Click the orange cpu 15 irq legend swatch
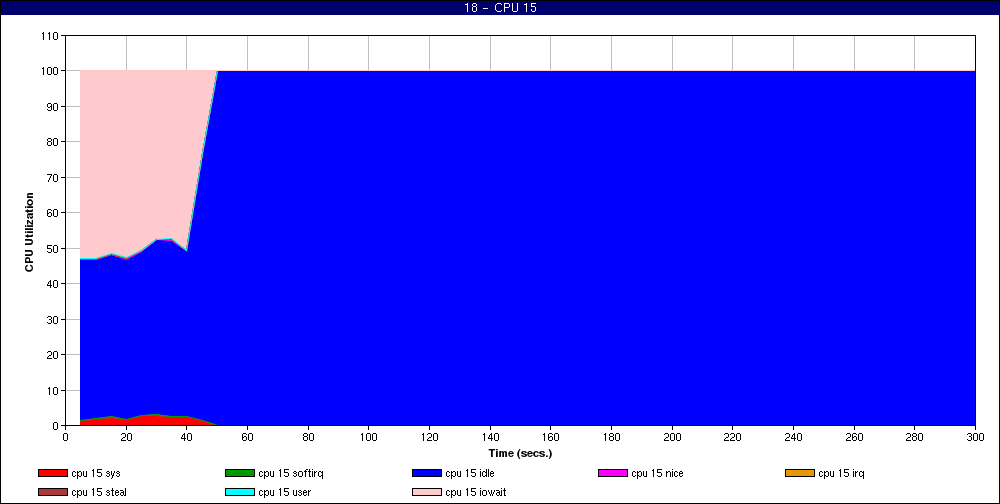The image size is (1000, 504). click(x=800, y=473)
